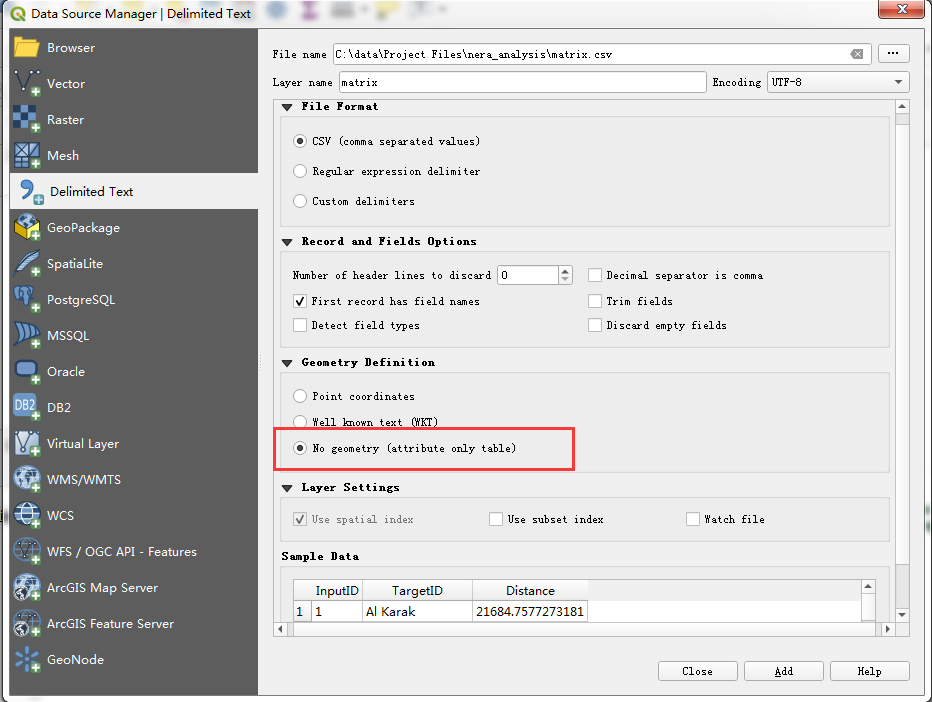Screen dimensions: 932x702
Task: Enable Use subset index
Action: click(496, 519)
